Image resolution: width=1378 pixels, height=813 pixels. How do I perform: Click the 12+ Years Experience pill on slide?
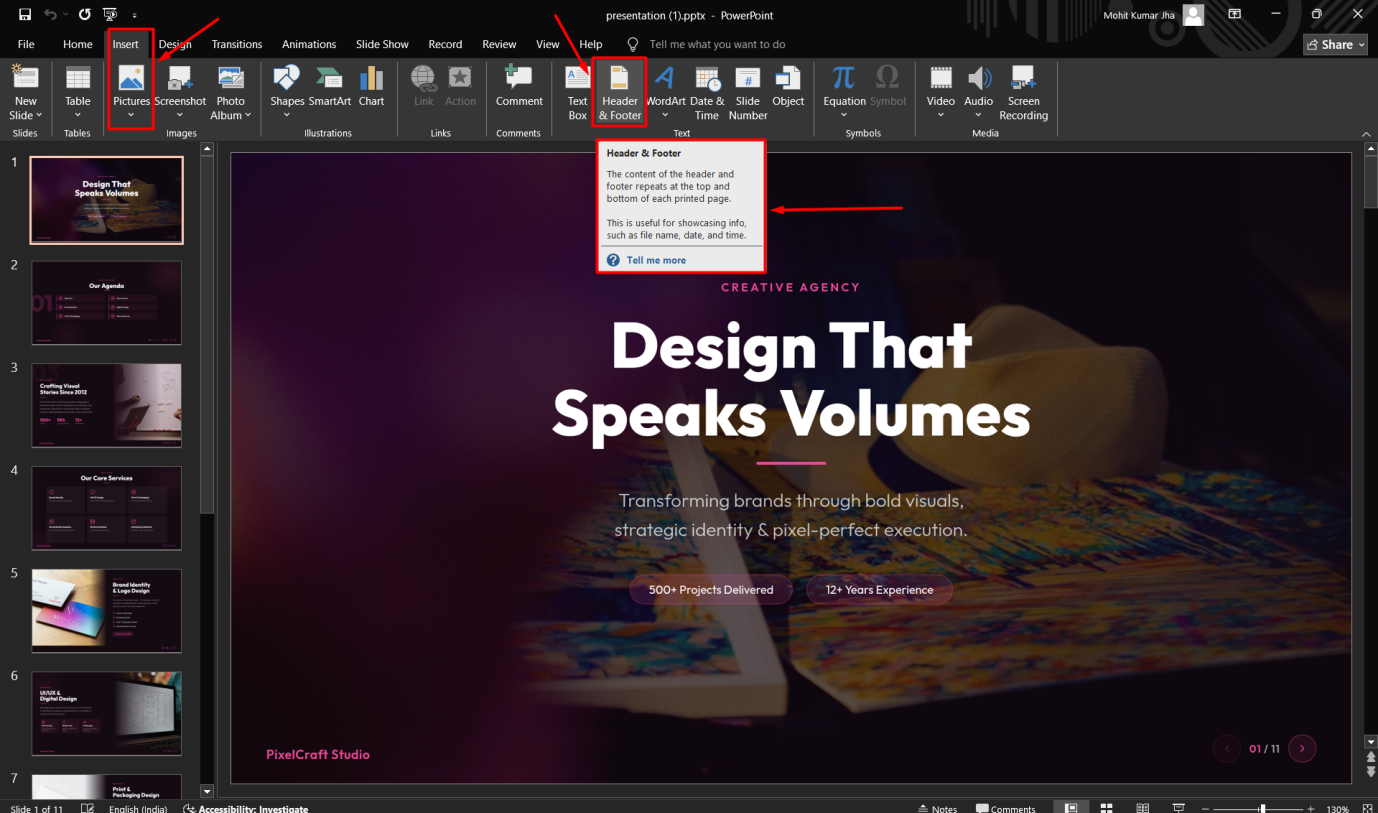(x=879, y=590)
